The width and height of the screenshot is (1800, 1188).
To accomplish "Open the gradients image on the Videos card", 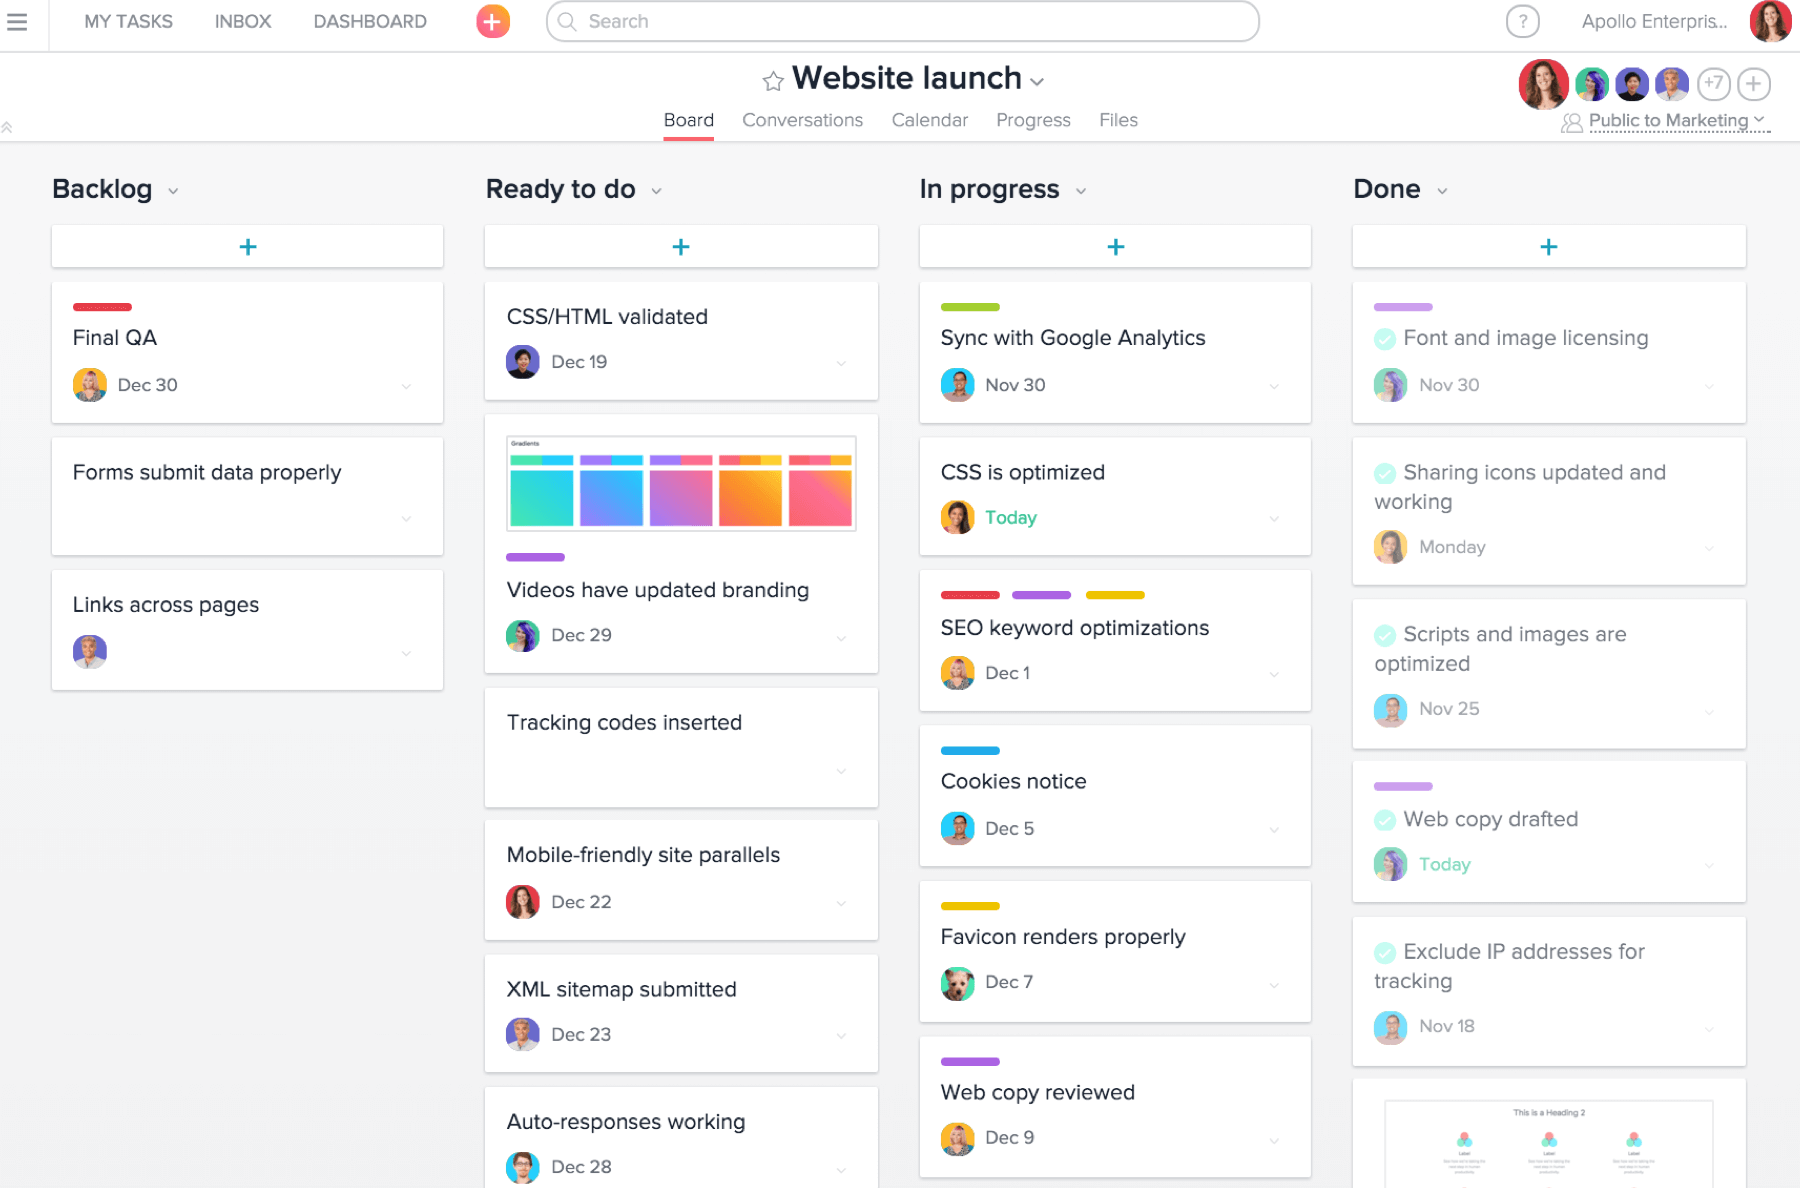I will [x=681, y=482].
